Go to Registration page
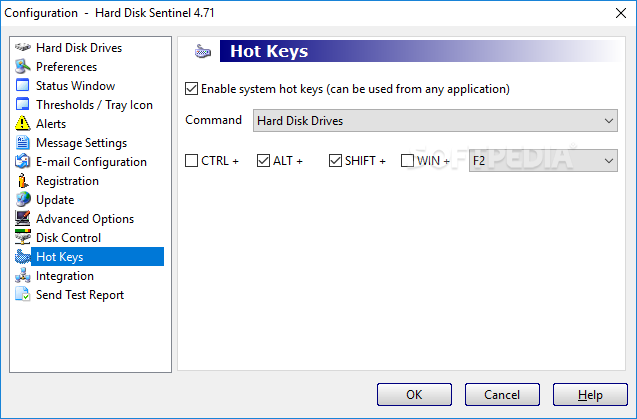637x419 pixels. pos(67,181)
